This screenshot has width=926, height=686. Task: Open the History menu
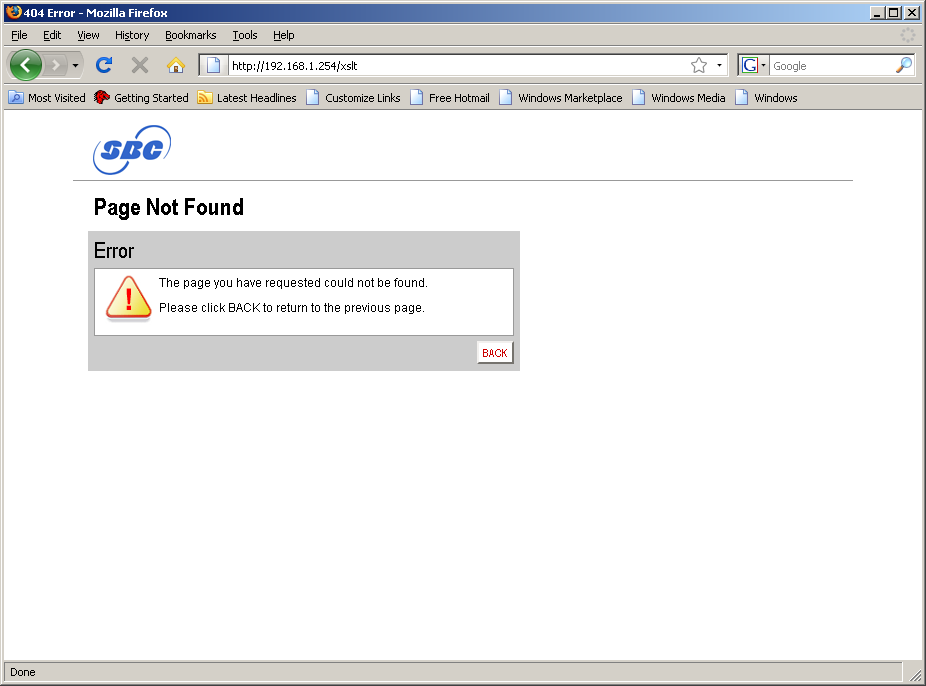click(x=132, y=35)
